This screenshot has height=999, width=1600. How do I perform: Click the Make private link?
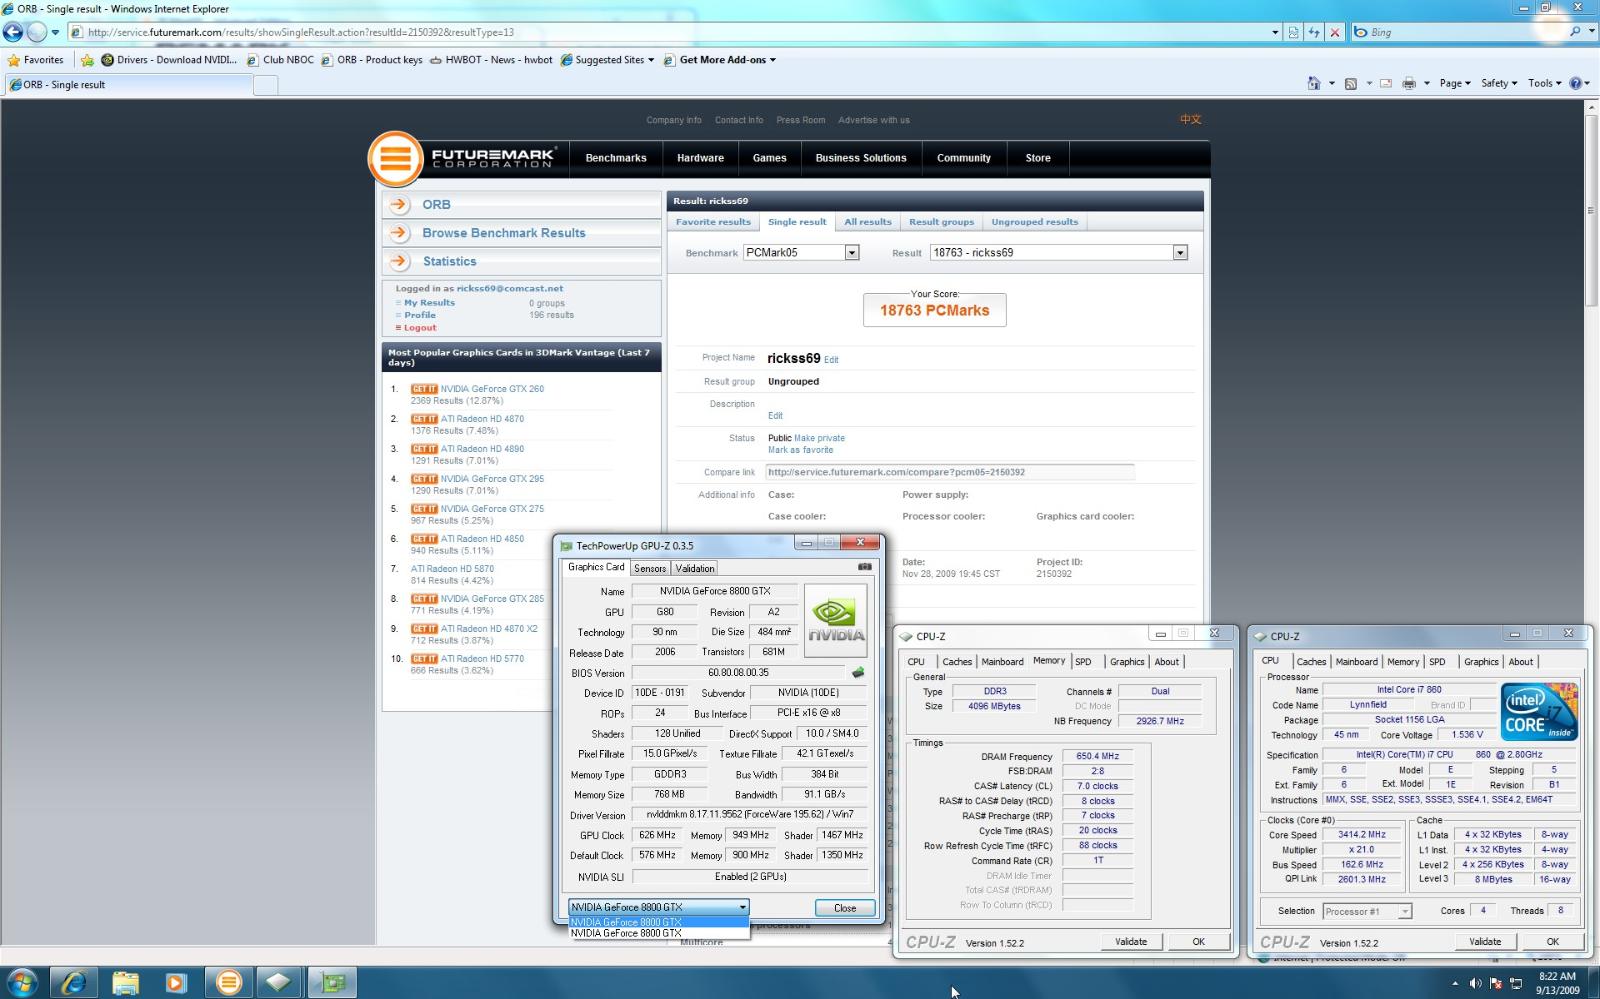point(819,438)
